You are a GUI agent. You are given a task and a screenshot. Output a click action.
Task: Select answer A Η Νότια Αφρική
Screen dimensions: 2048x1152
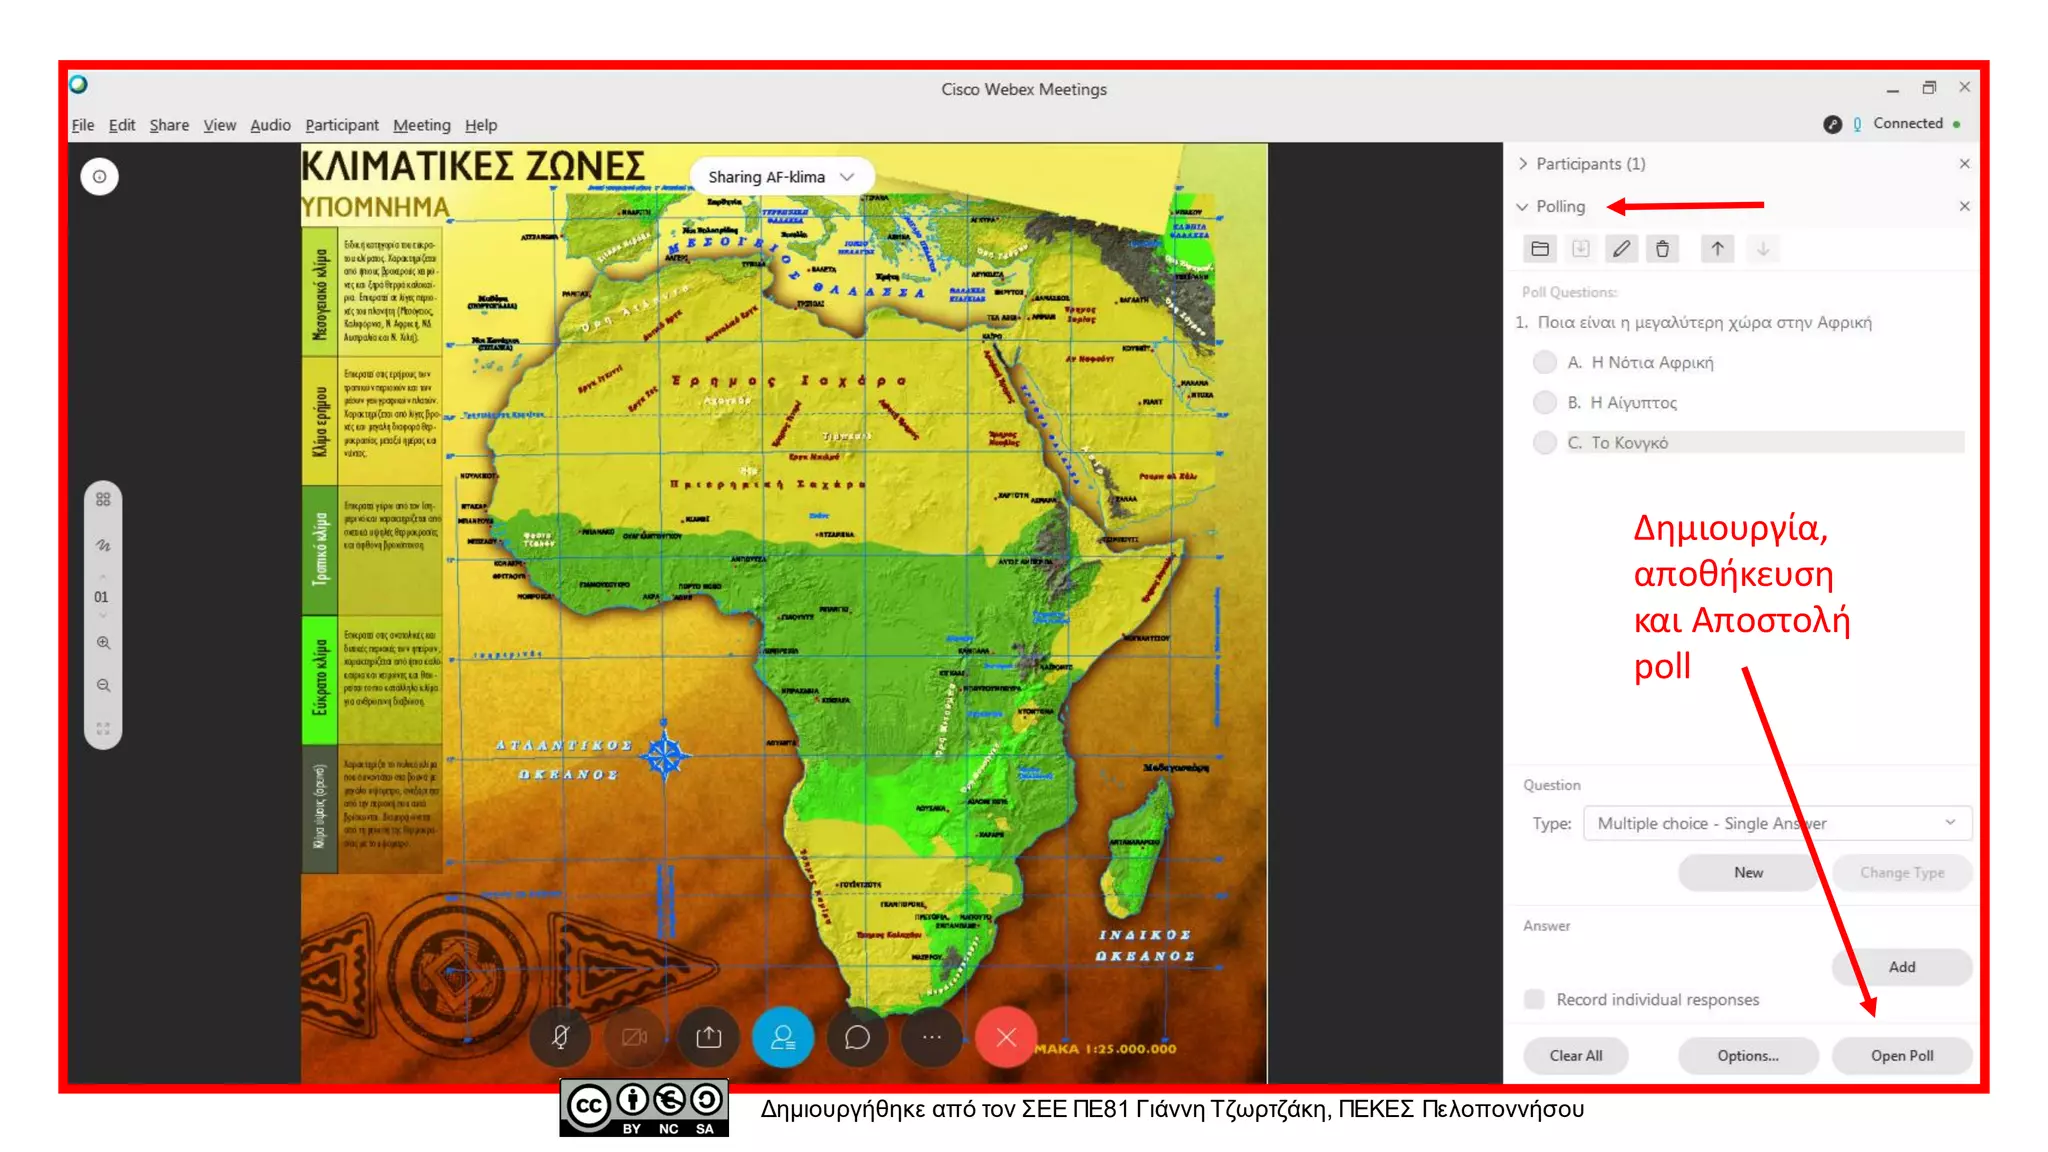(1545, 362)
